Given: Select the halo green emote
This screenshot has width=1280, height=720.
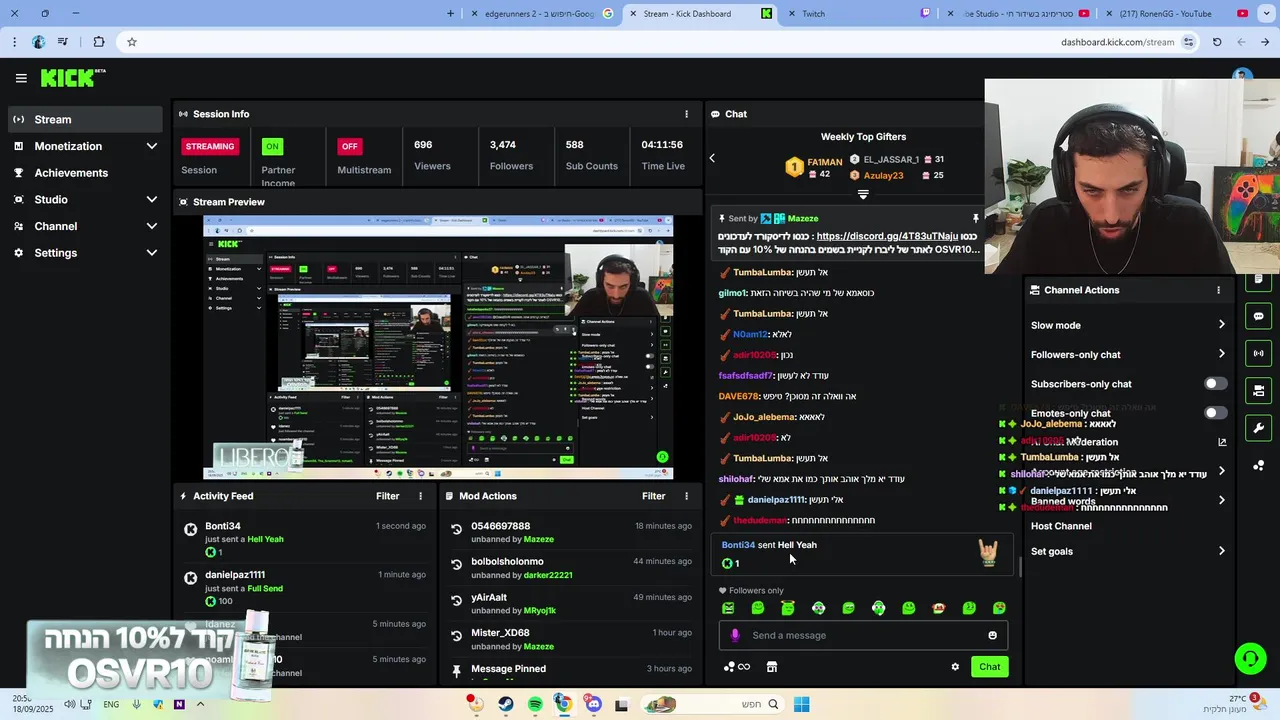Looking at the screenshot, I should [x=788, y=608].
